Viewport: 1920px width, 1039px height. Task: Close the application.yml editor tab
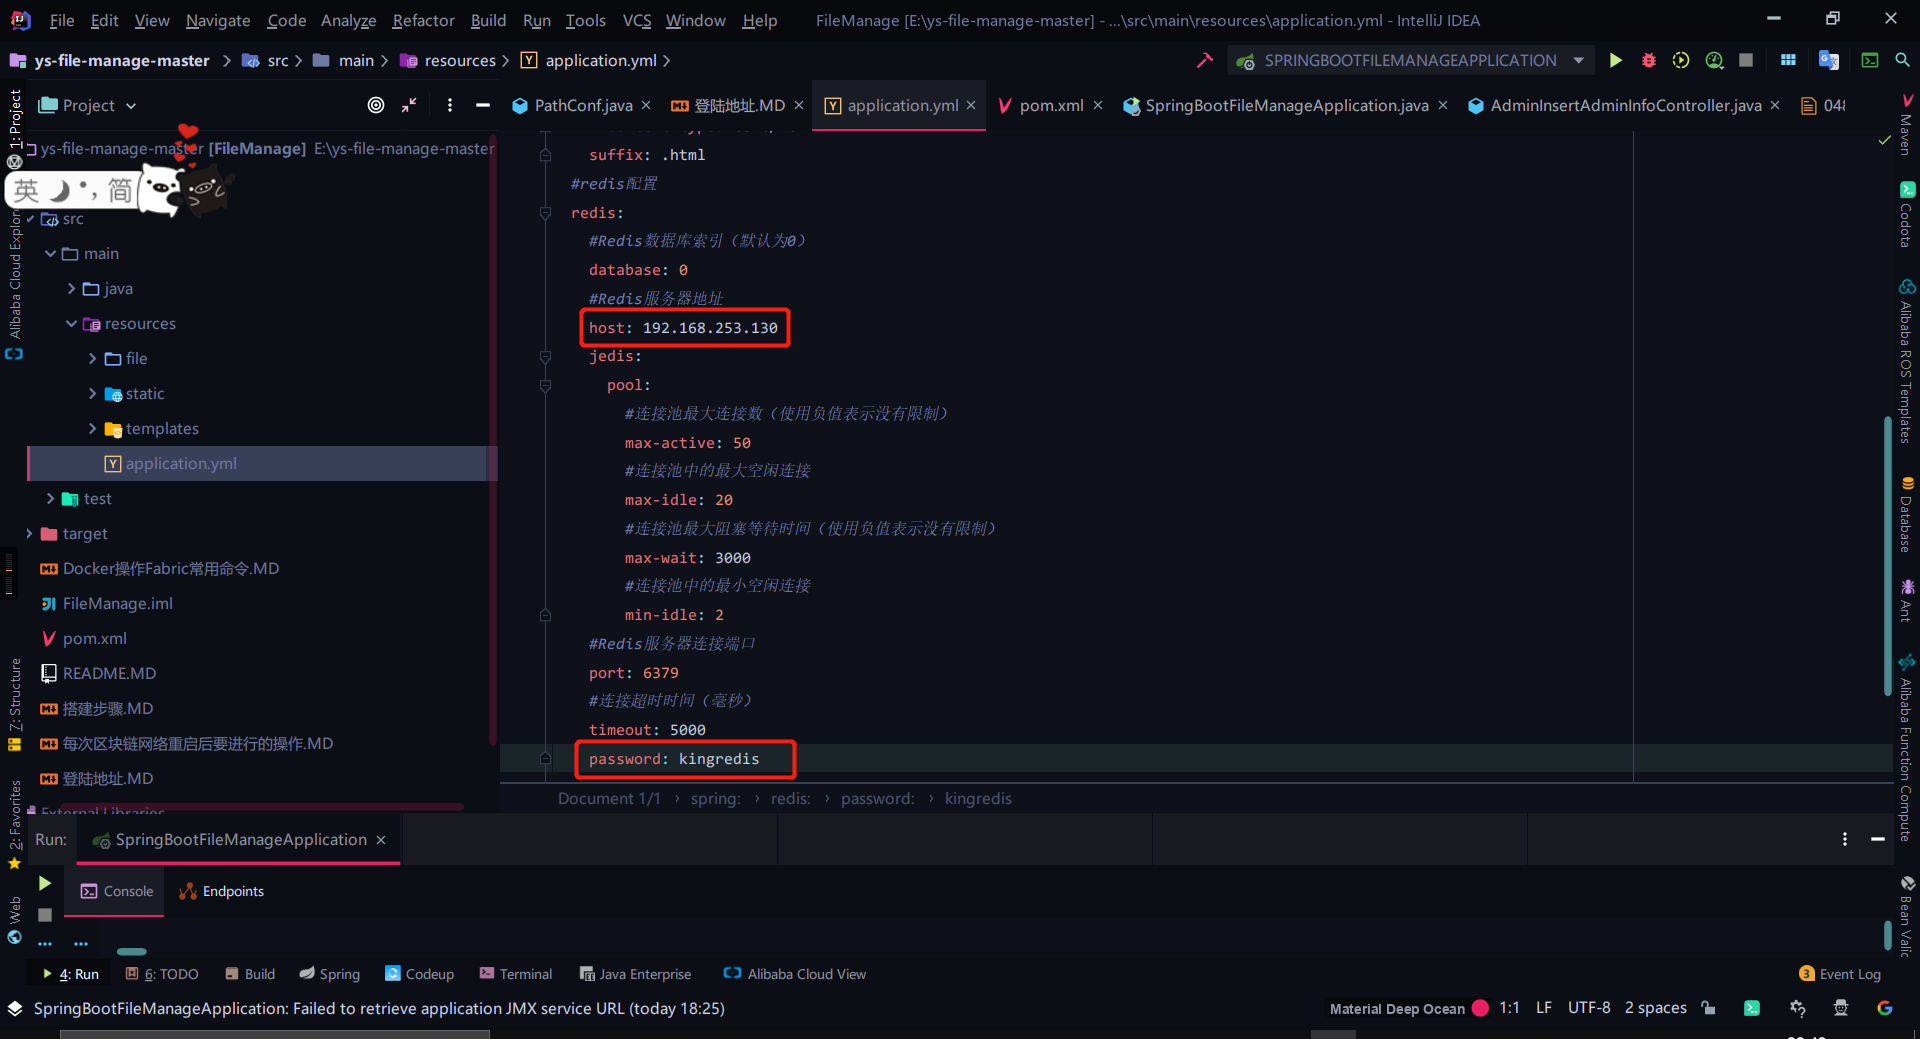971,105
